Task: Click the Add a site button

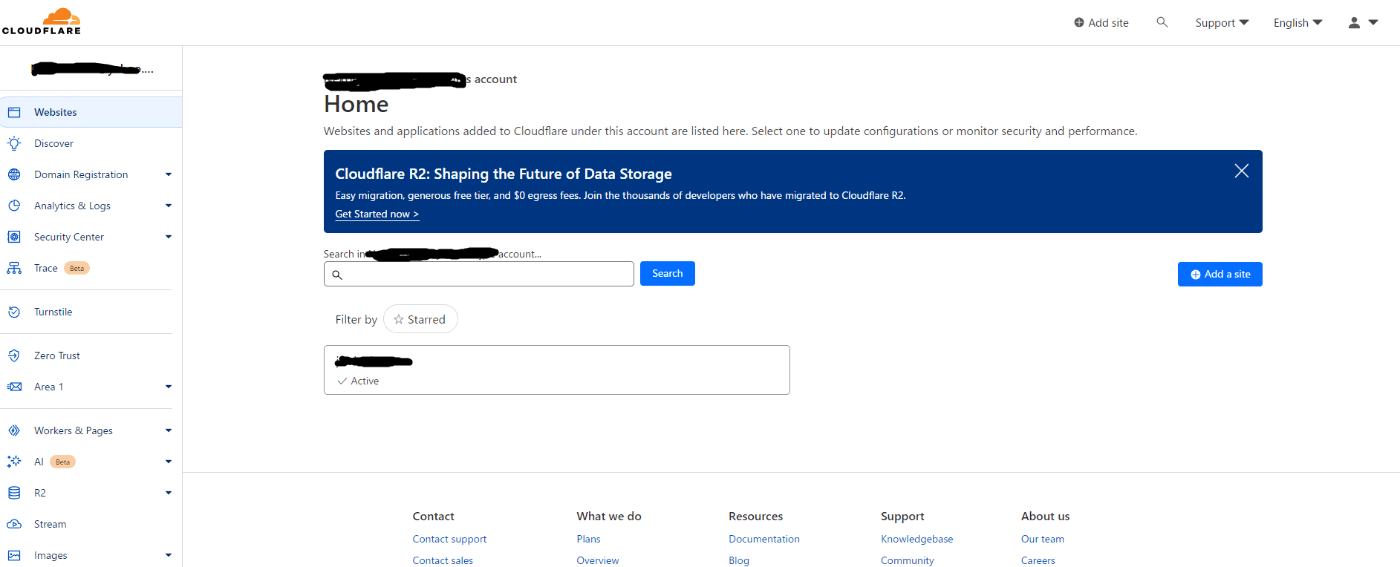Action: coord(1220,274)
